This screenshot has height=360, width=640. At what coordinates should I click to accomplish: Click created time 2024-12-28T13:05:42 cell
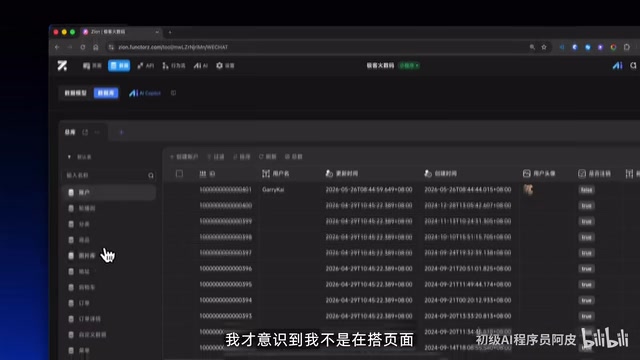pyautogui.click(x=468, y=206)
